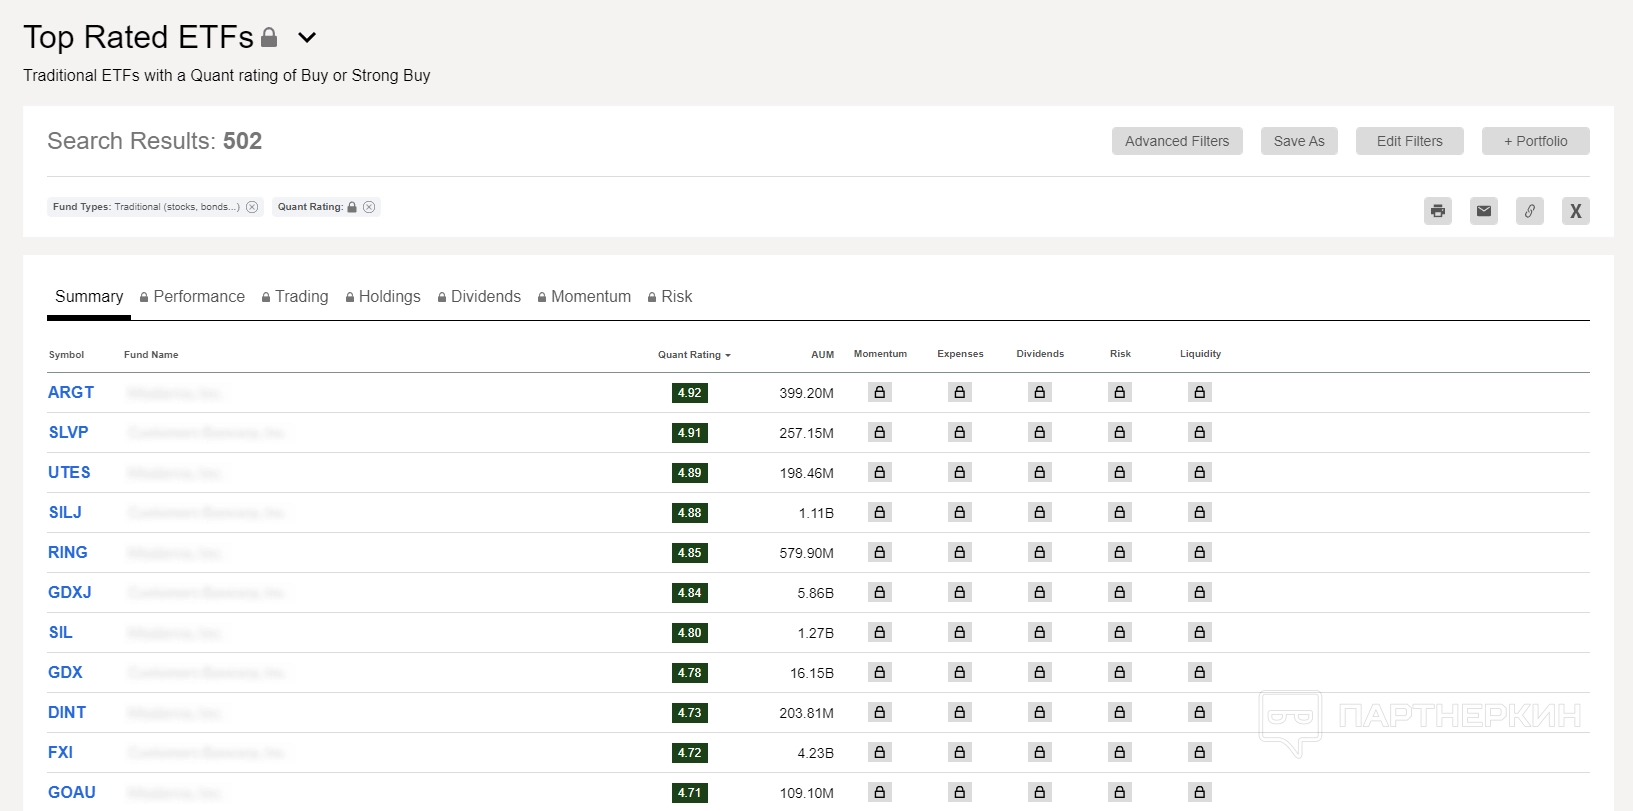
Task: Click the print results icon
Action: (x=1437, y=211)
